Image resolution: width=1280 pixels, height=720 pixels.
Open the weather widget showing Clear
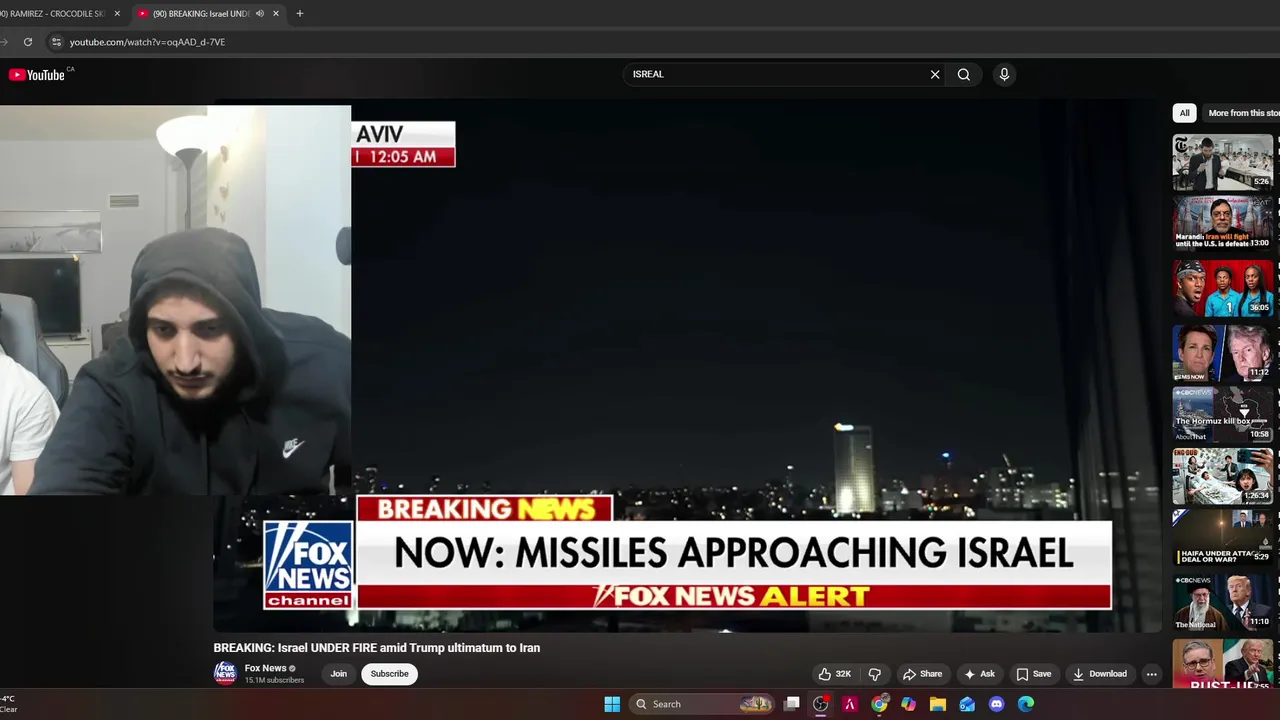tap(10, 704)
